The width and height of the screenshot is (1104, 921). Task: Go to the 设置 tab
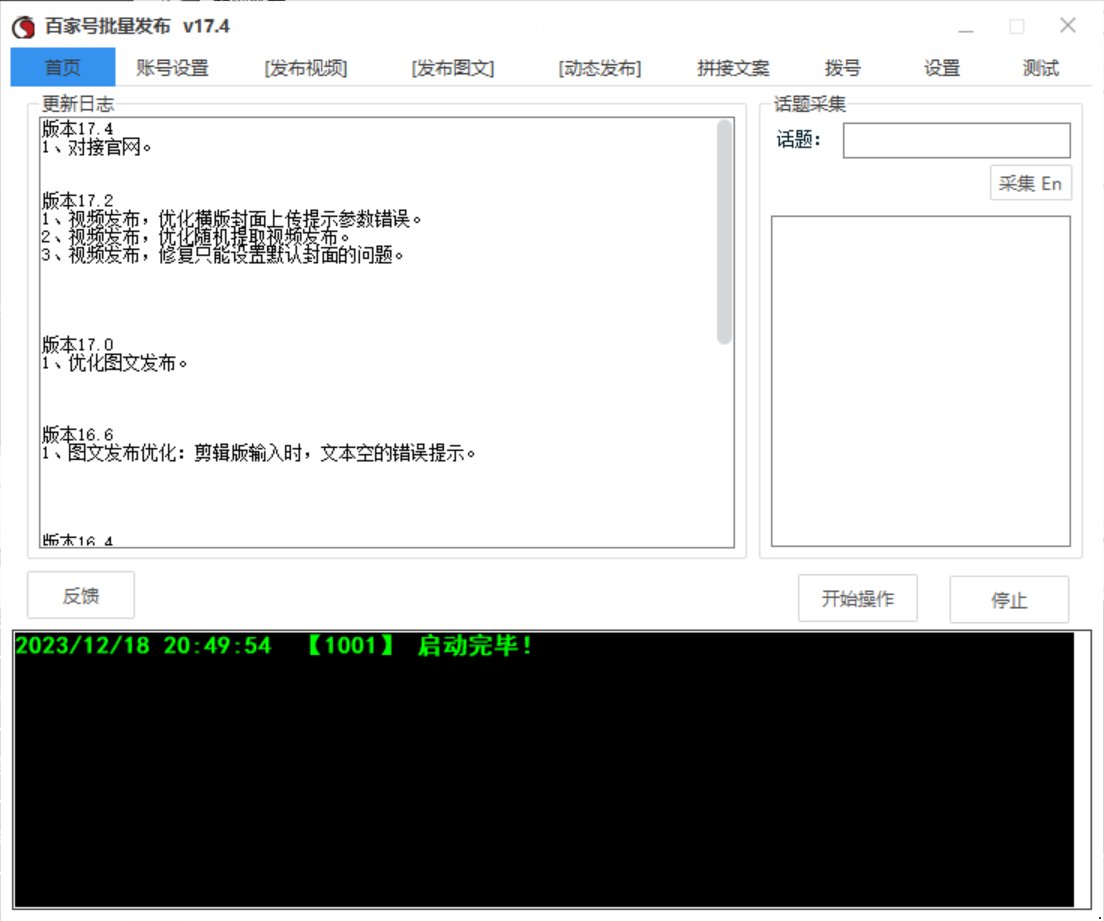(x=942, y=68)
